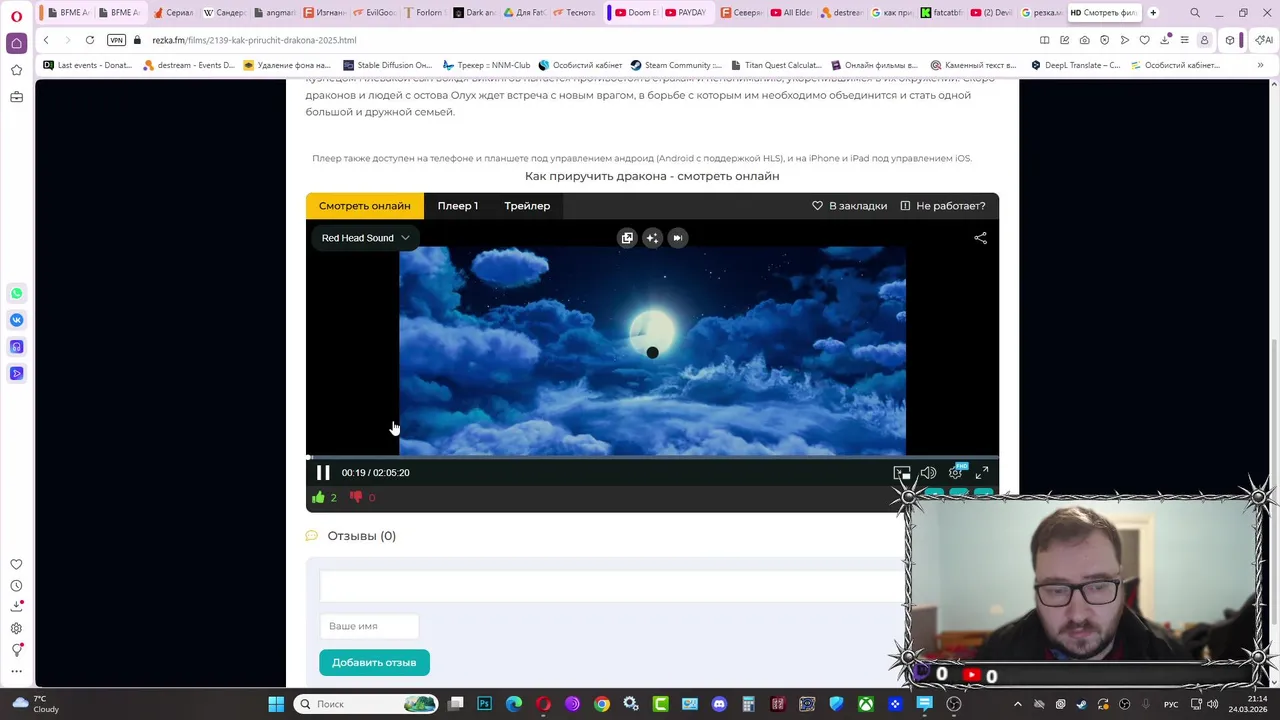Screen dimensions: 1280x720
Task: Click the share icon in the player
Action: [x=980, y=238]
